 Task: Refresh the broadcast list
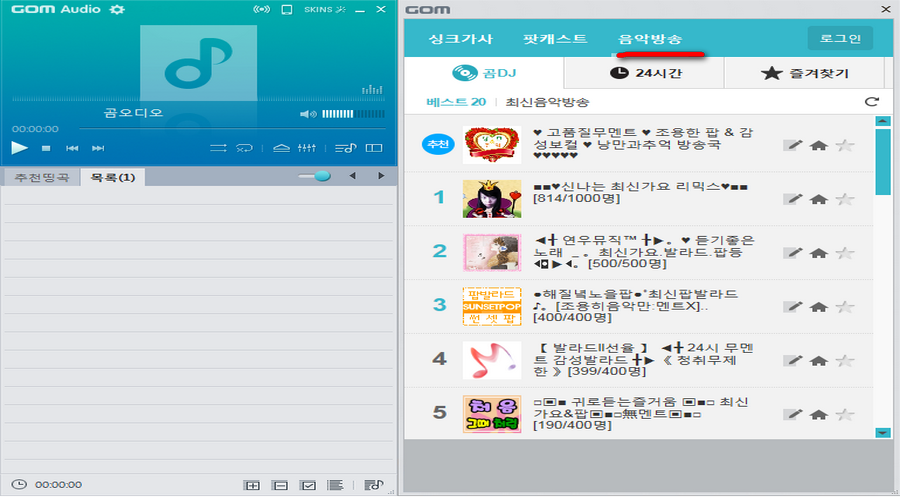coord(871,102)
